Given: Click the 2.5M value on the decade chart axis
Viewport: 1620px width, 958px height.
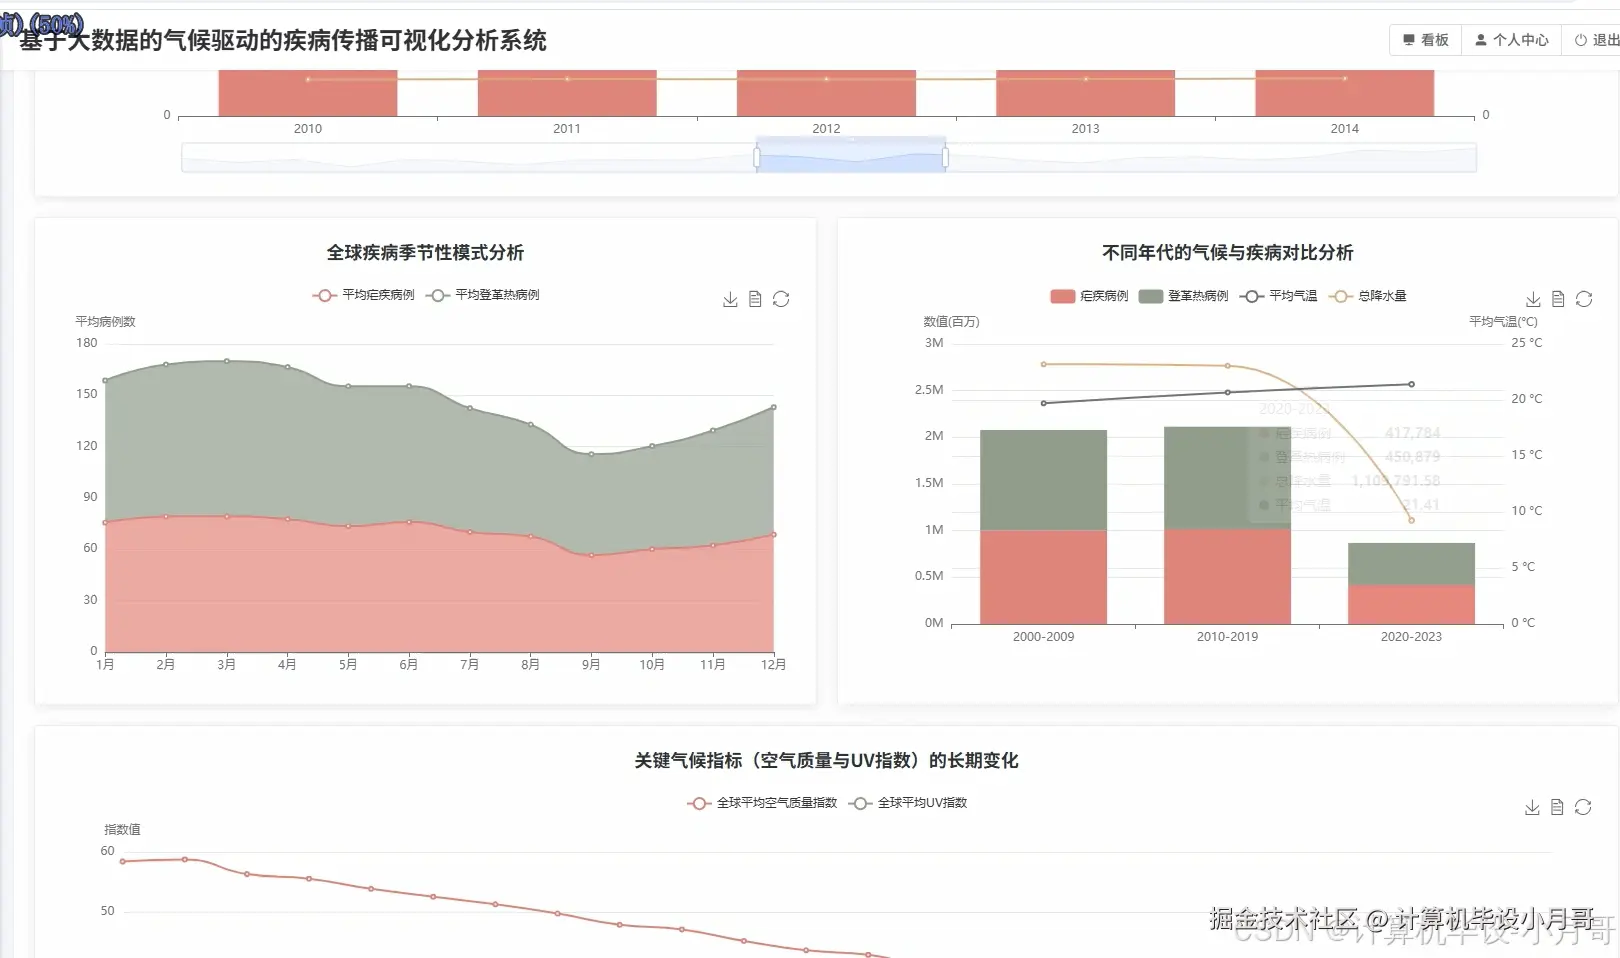Looking at the screenshot, I should point(929,390).
